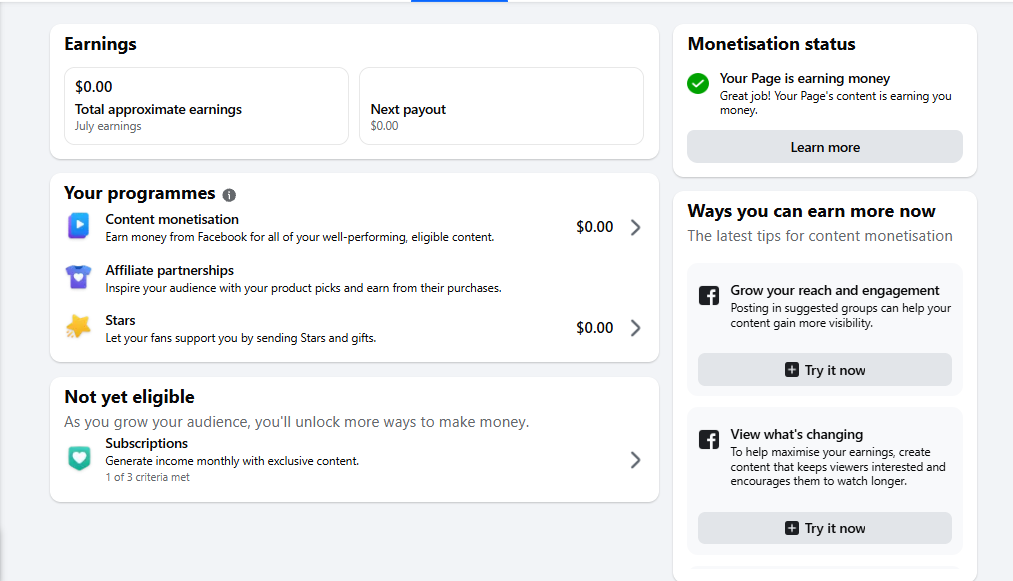Open Subscriptions criteria with its chevron
The image size is (1013, 581).
click(636, 460)
